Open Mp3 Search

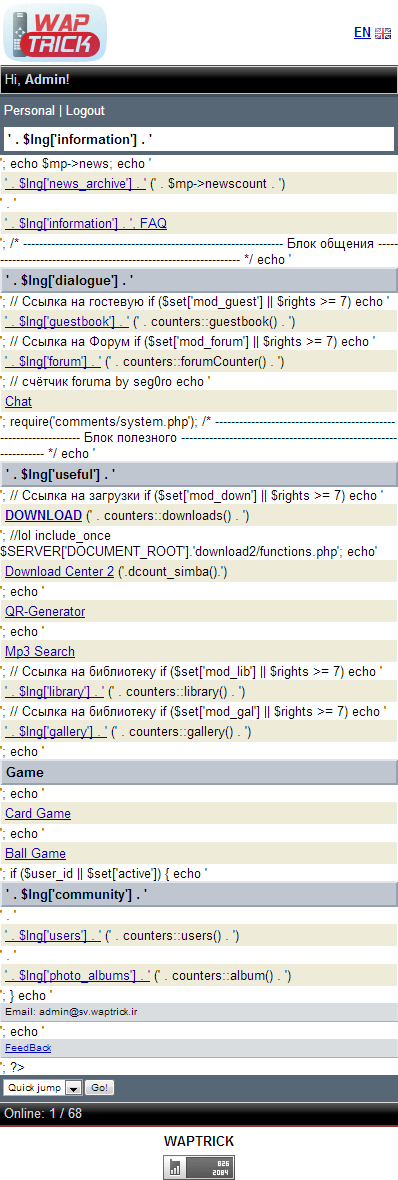pyautogui.click(x=40, y=651)
